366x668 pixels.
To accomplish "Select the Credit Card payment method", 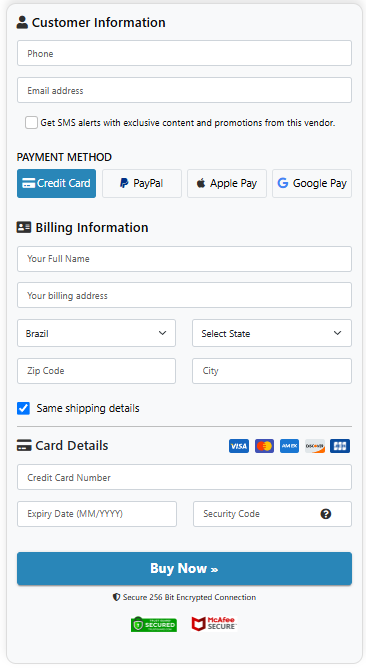I will point(57,183).
